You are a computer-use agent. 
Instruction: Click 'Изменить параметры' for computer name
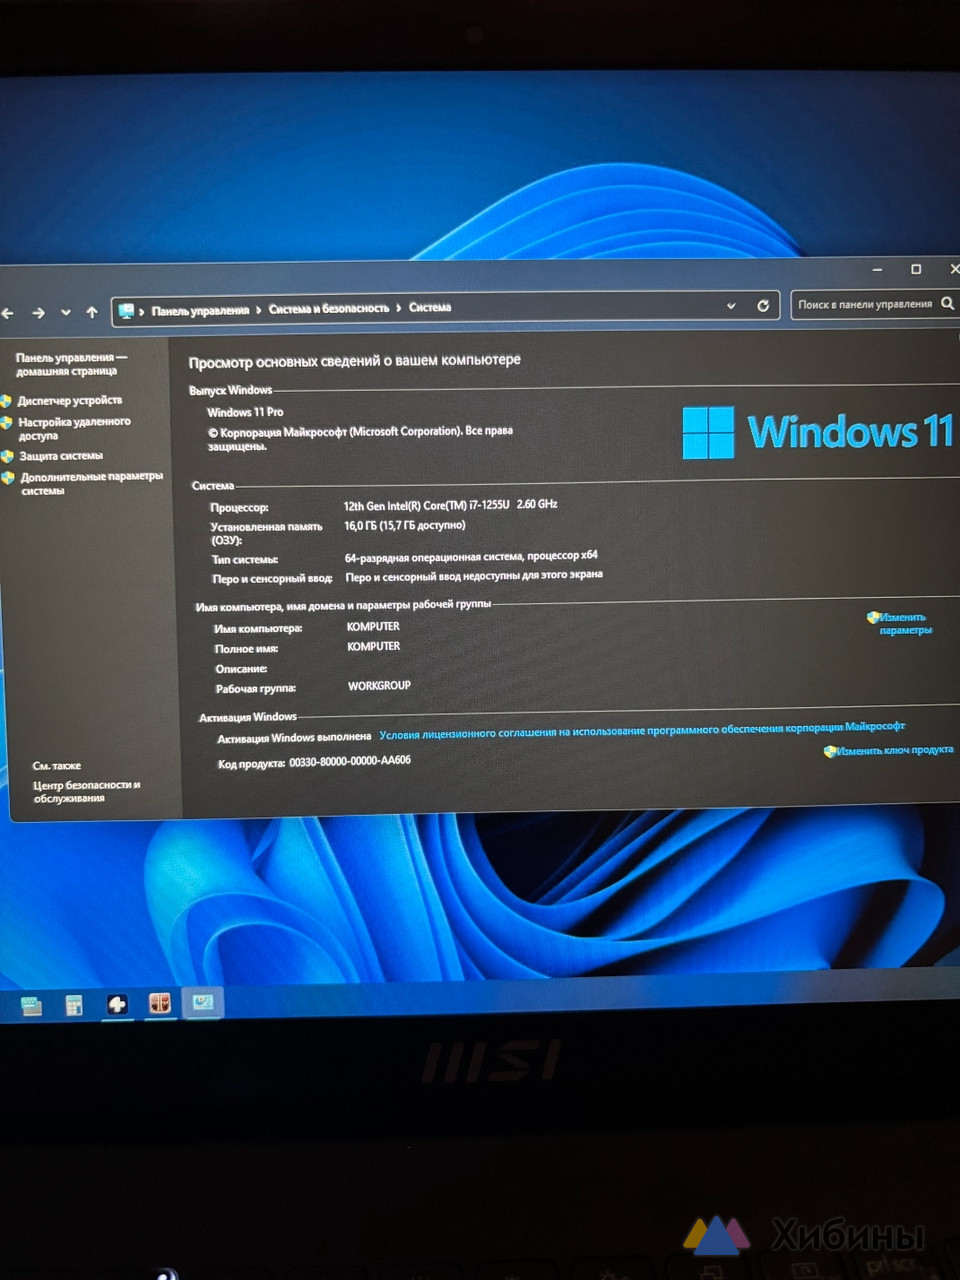click(905, 623)
